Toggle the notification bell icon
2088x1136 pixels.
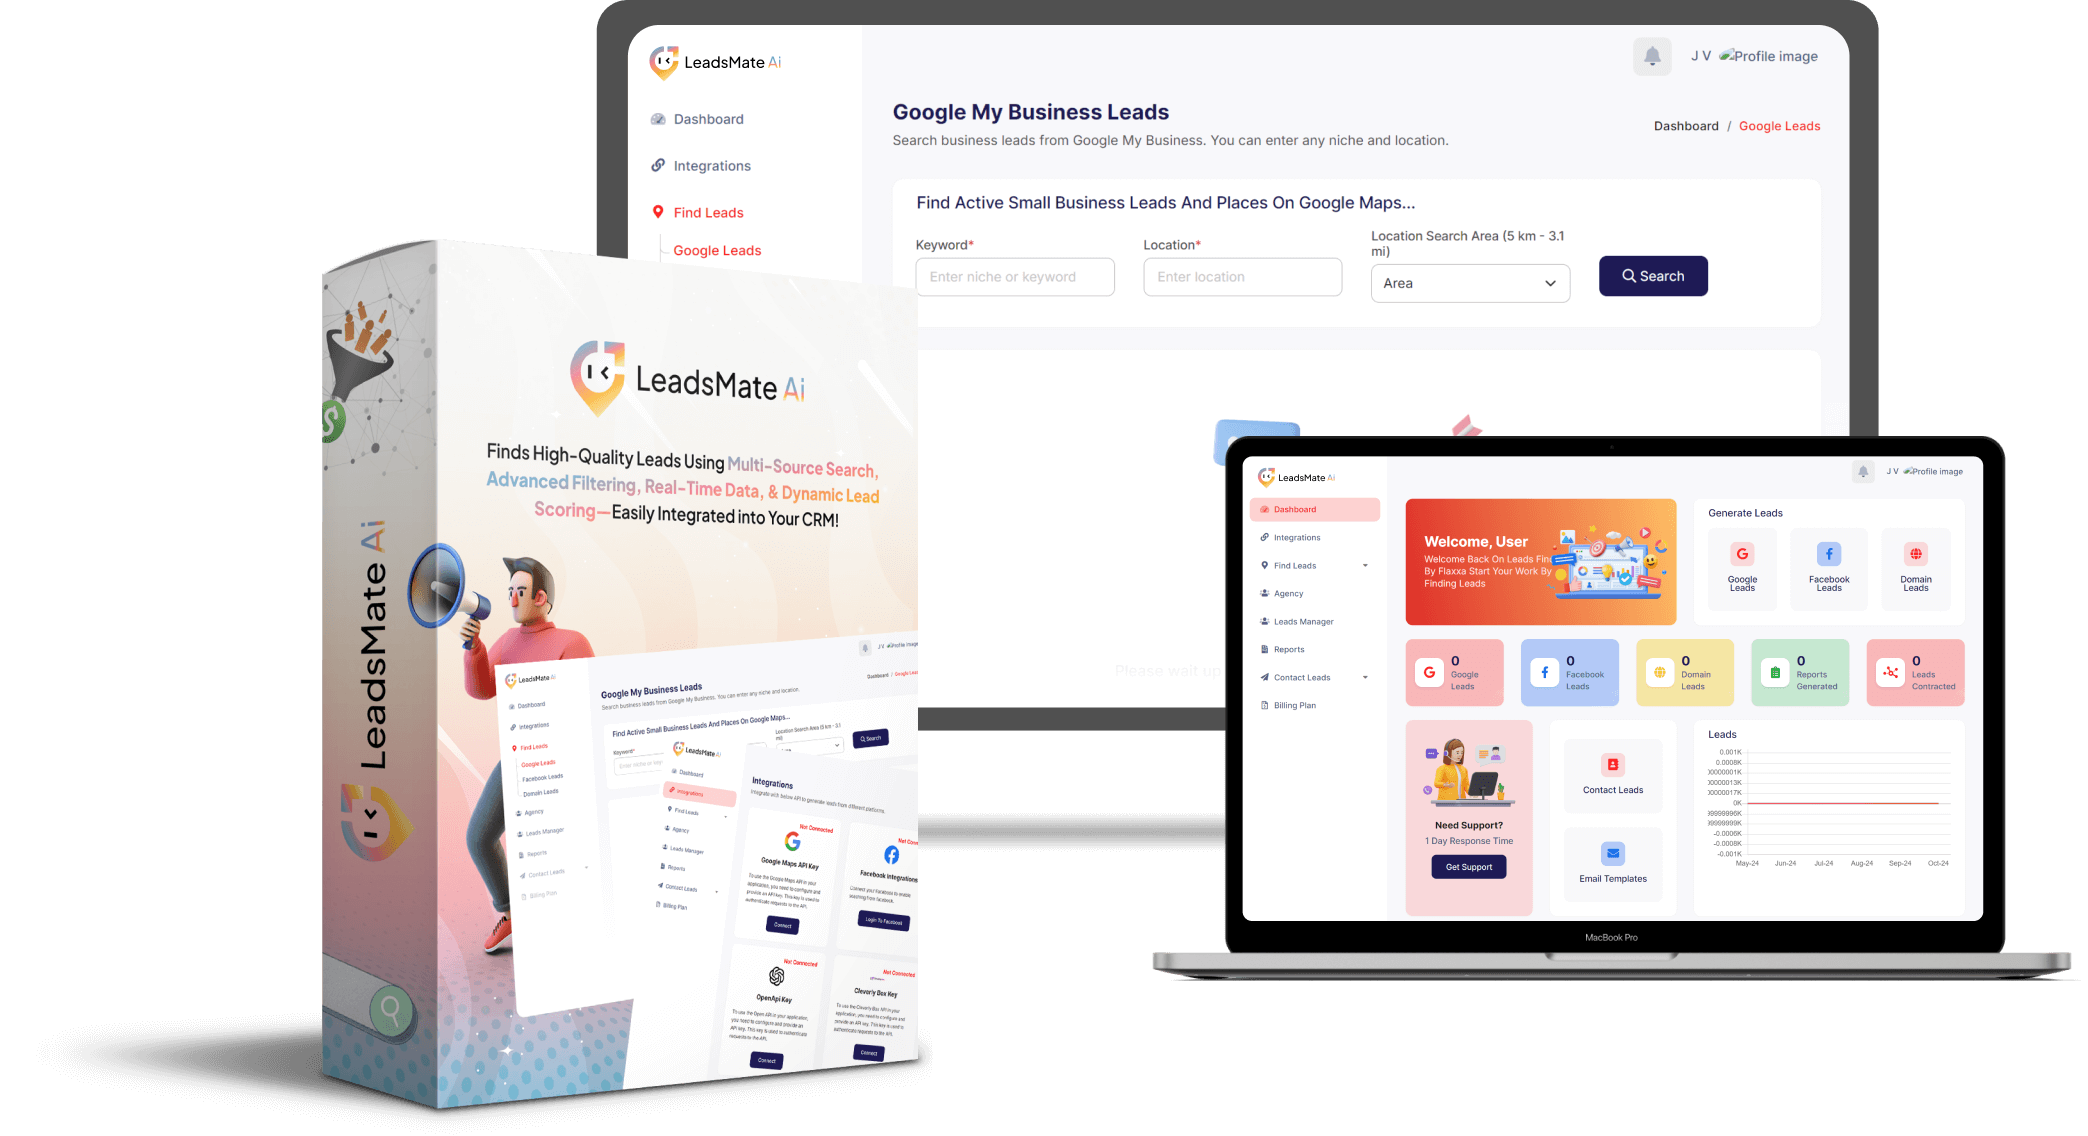click(x=1652, y=56)
